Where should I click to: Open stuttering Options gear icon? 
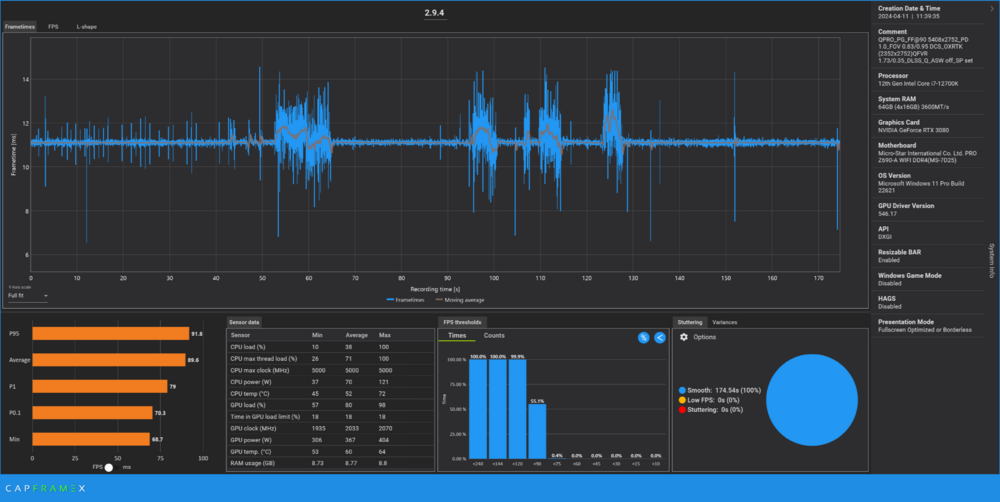point(684,337)
